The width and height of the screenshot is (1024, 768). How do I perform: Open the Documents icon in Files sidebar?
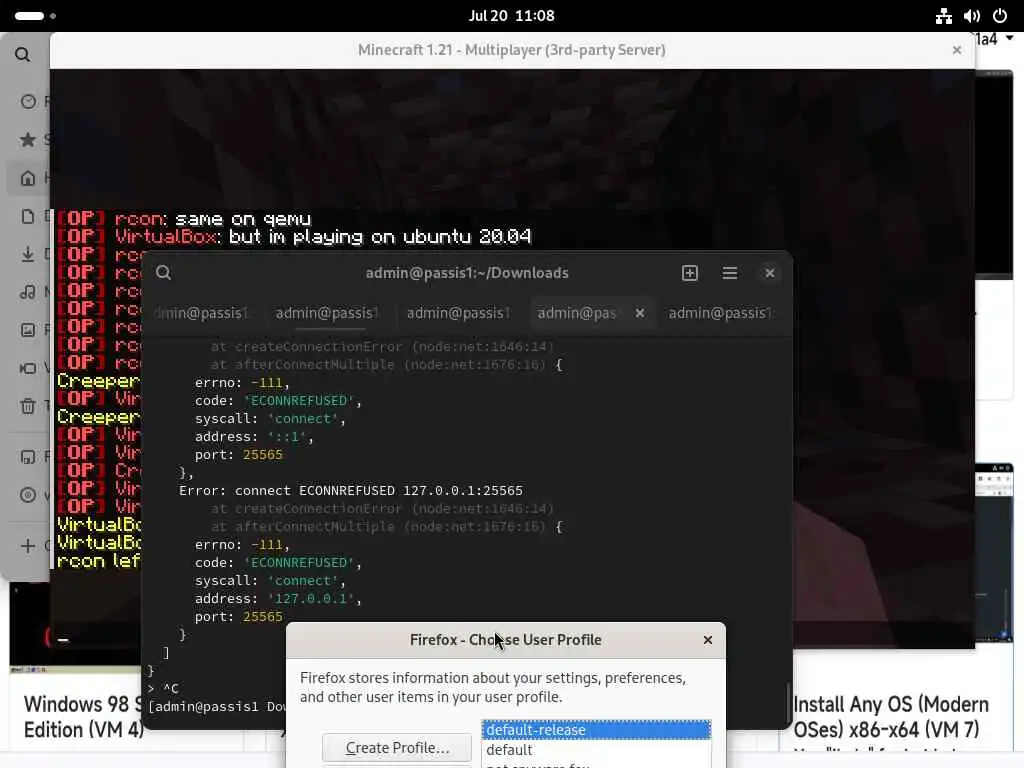click(x=28, y=216)
